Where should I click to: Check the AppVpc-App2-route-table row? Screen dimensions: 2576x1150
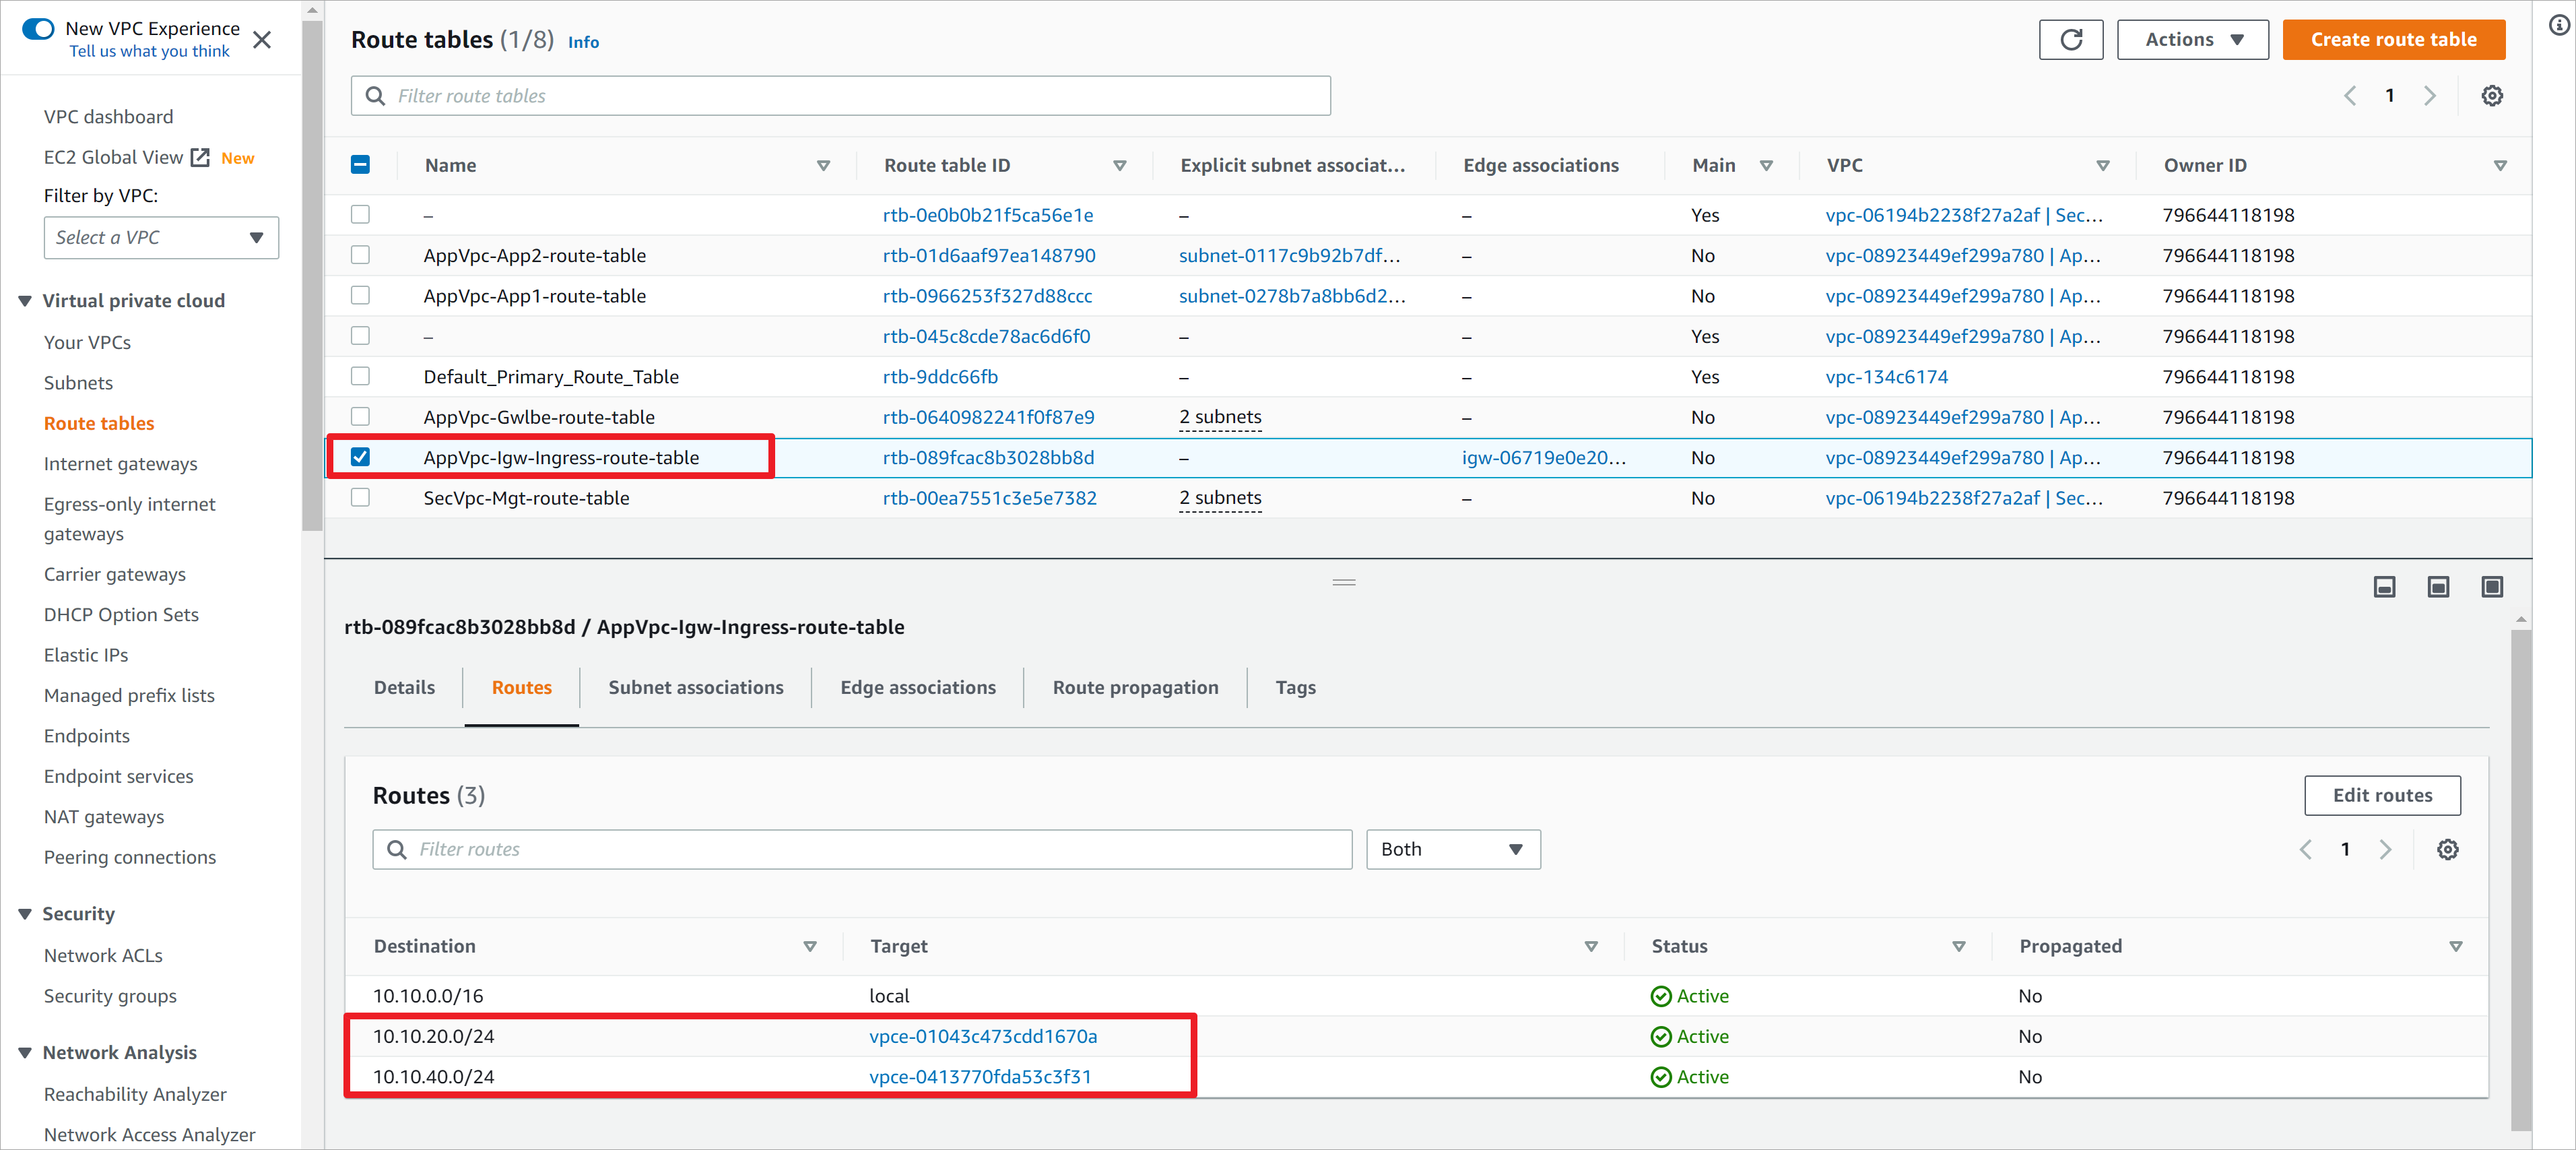pyautogui.click(x=360, y=255)
